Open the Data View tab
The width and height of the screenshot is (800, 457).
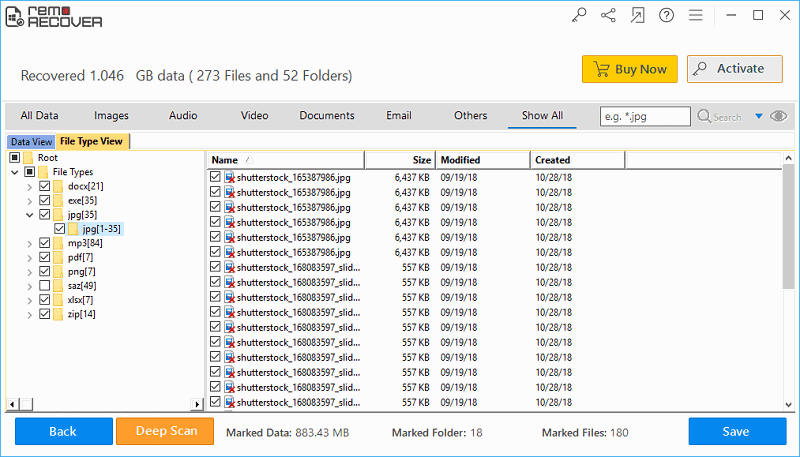pyautogui.click(x=32, y=142)
